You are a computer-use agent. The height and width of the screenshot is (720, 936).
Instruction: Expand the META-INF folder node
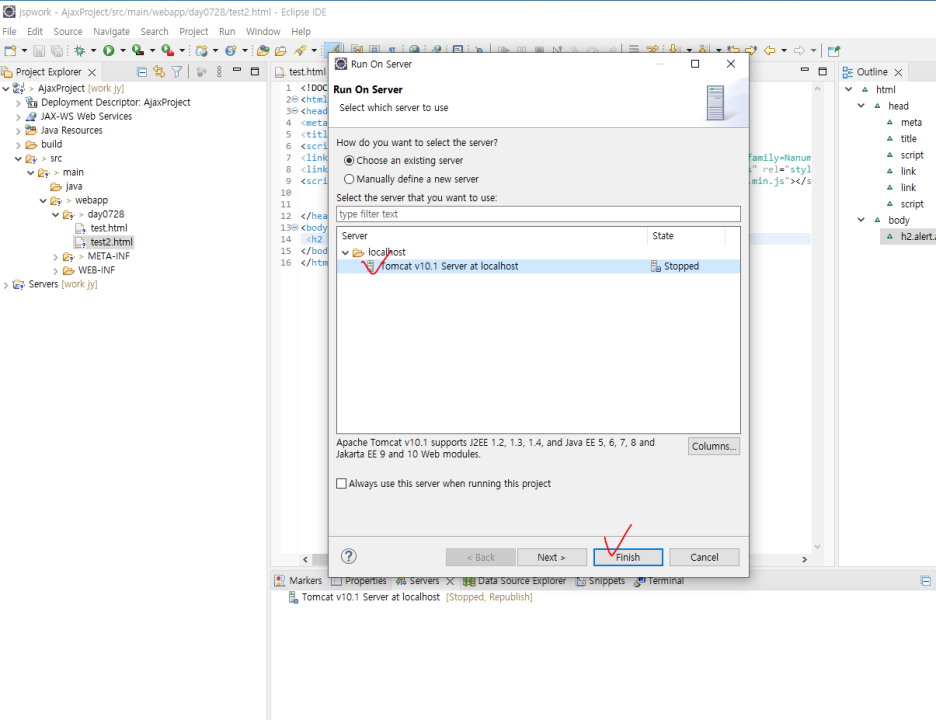point(56,257)
